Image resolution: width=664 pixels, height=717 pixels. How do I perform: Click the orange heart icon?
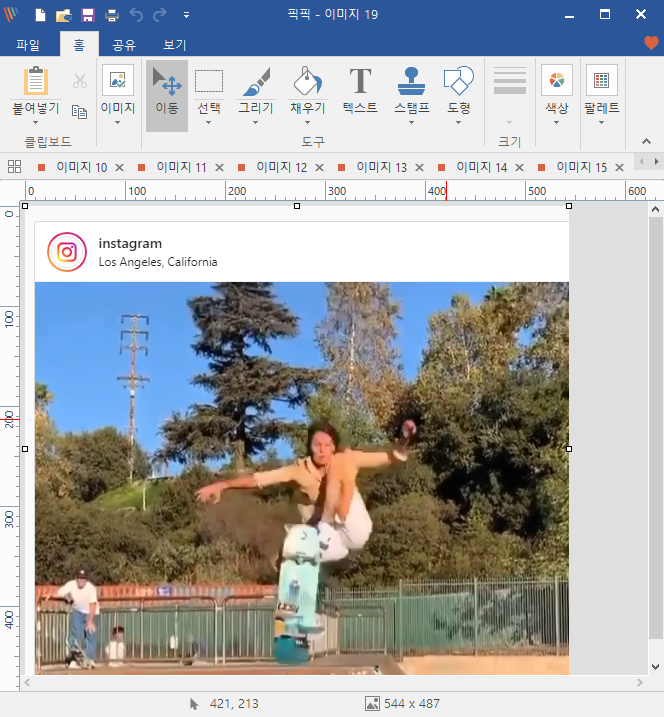[651, 43]
